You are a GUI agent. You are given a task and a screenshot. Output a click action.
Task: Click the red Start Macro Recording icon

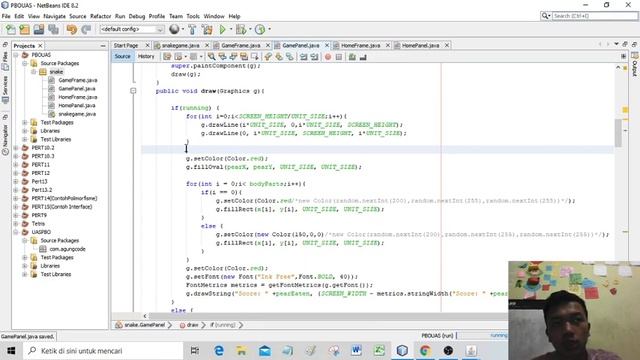point(328,57)
